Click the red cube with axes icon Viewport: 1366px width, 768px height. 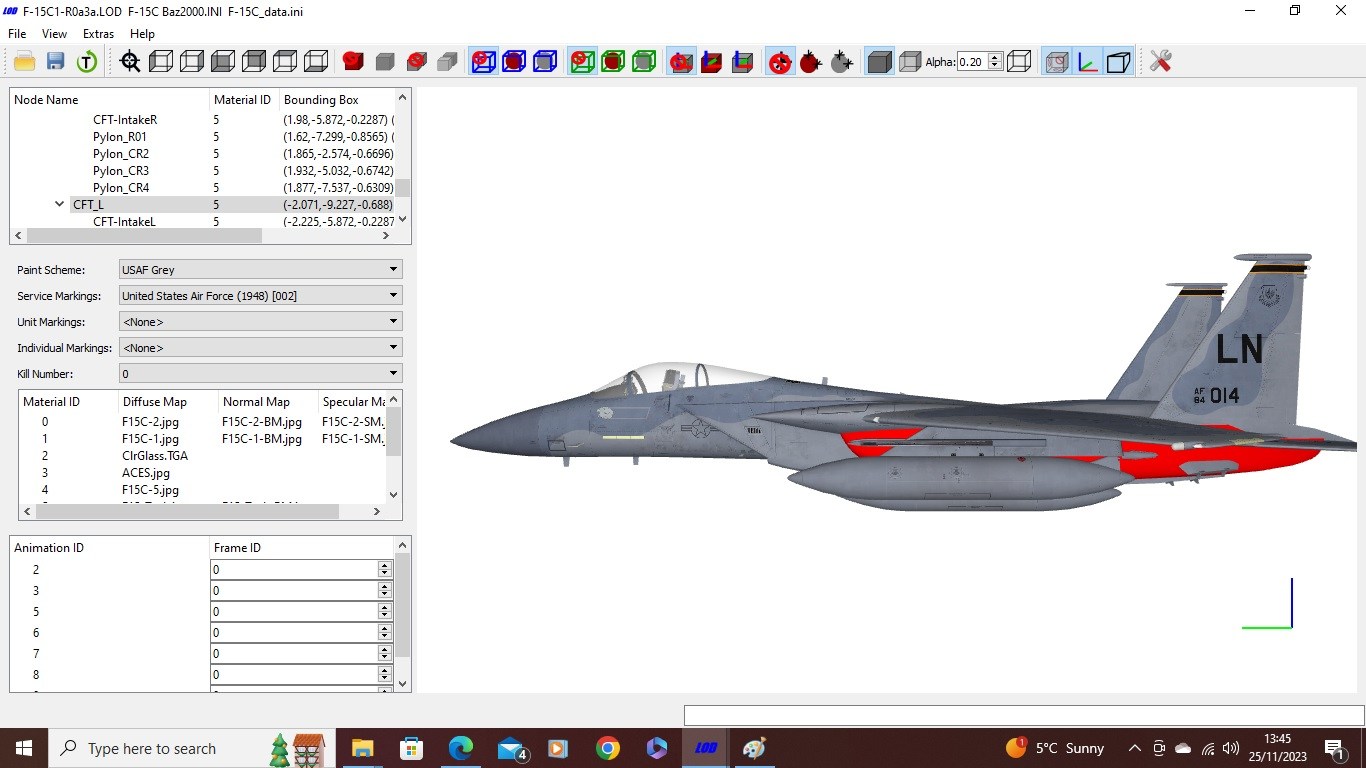coord(711,62)
